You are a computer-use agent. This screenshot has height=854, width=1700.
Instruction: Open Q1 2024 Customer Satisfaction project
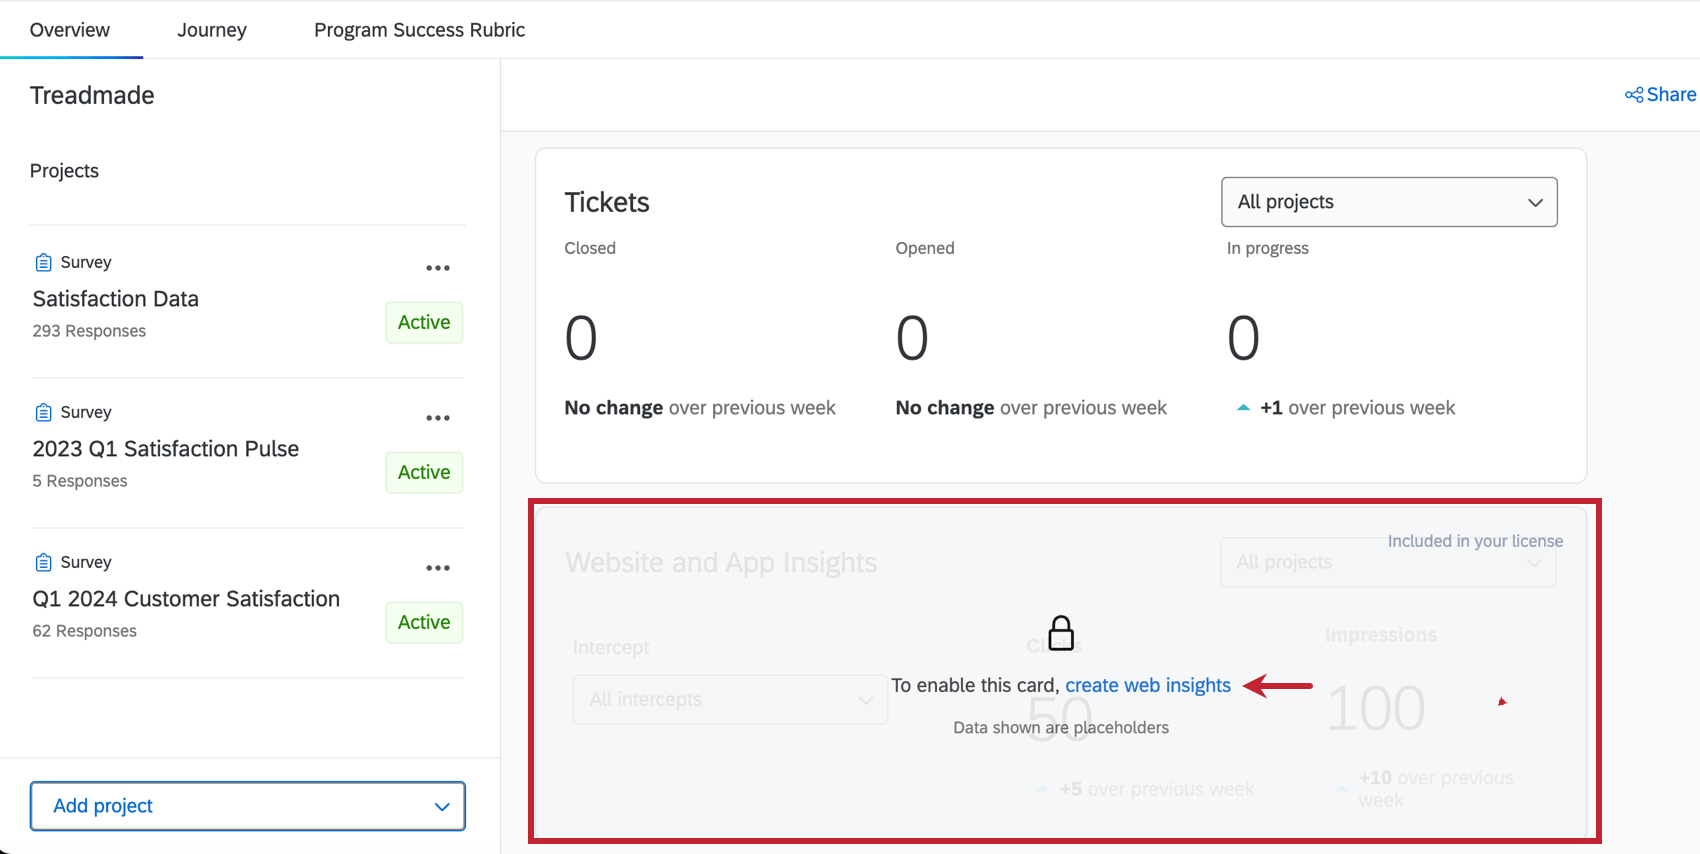pos(186,599)
